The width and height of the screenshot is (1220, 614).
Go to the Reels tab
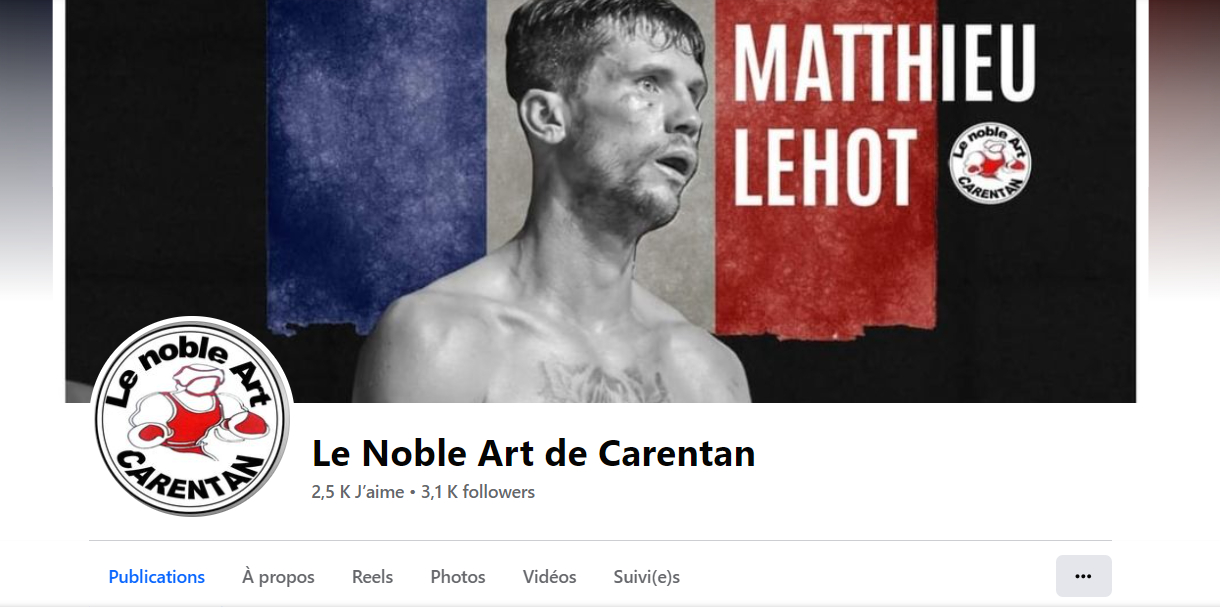tap(372, 577)
